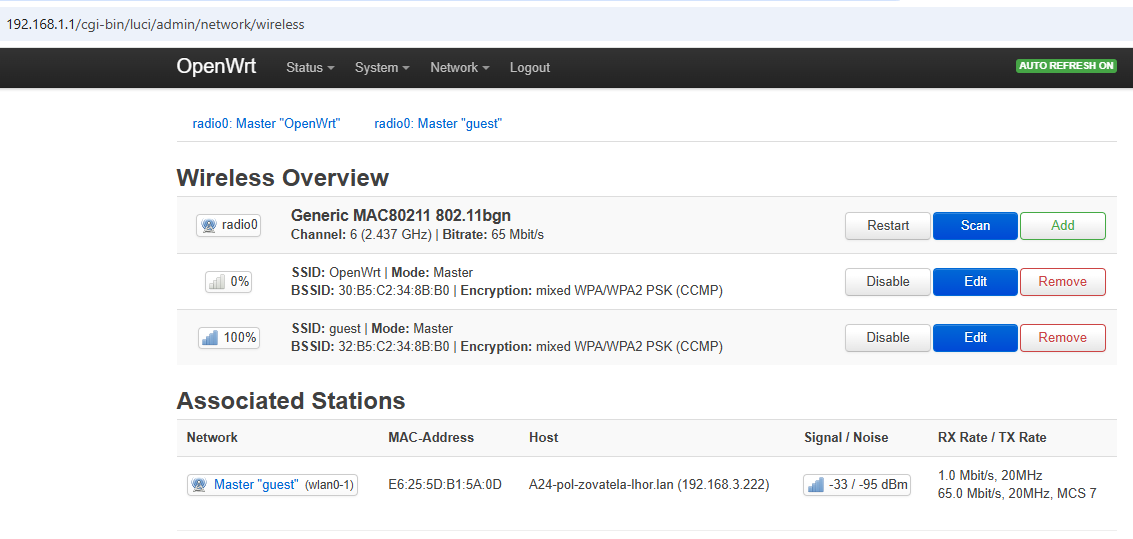Screen dimensions: 1133x539
Task: Open the radio0: Master "OpenWrt" tab
Action: [x=266, y=124]
